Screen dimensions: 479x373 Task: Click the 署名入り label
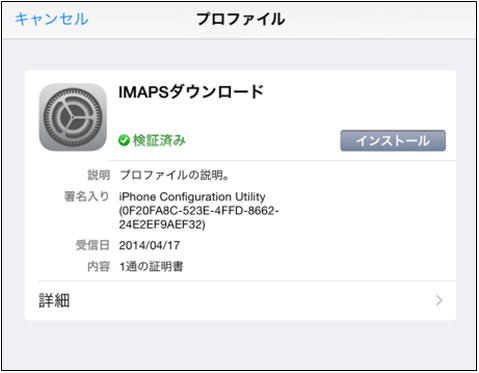click(87, 196)
